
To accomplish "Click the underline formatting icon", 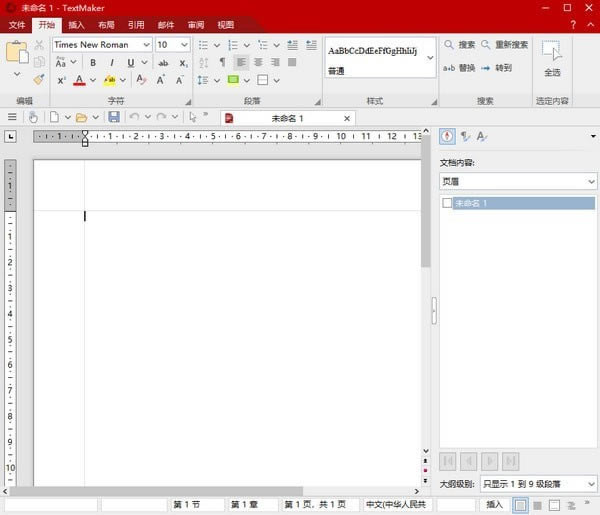I will (x=130, y=63).
